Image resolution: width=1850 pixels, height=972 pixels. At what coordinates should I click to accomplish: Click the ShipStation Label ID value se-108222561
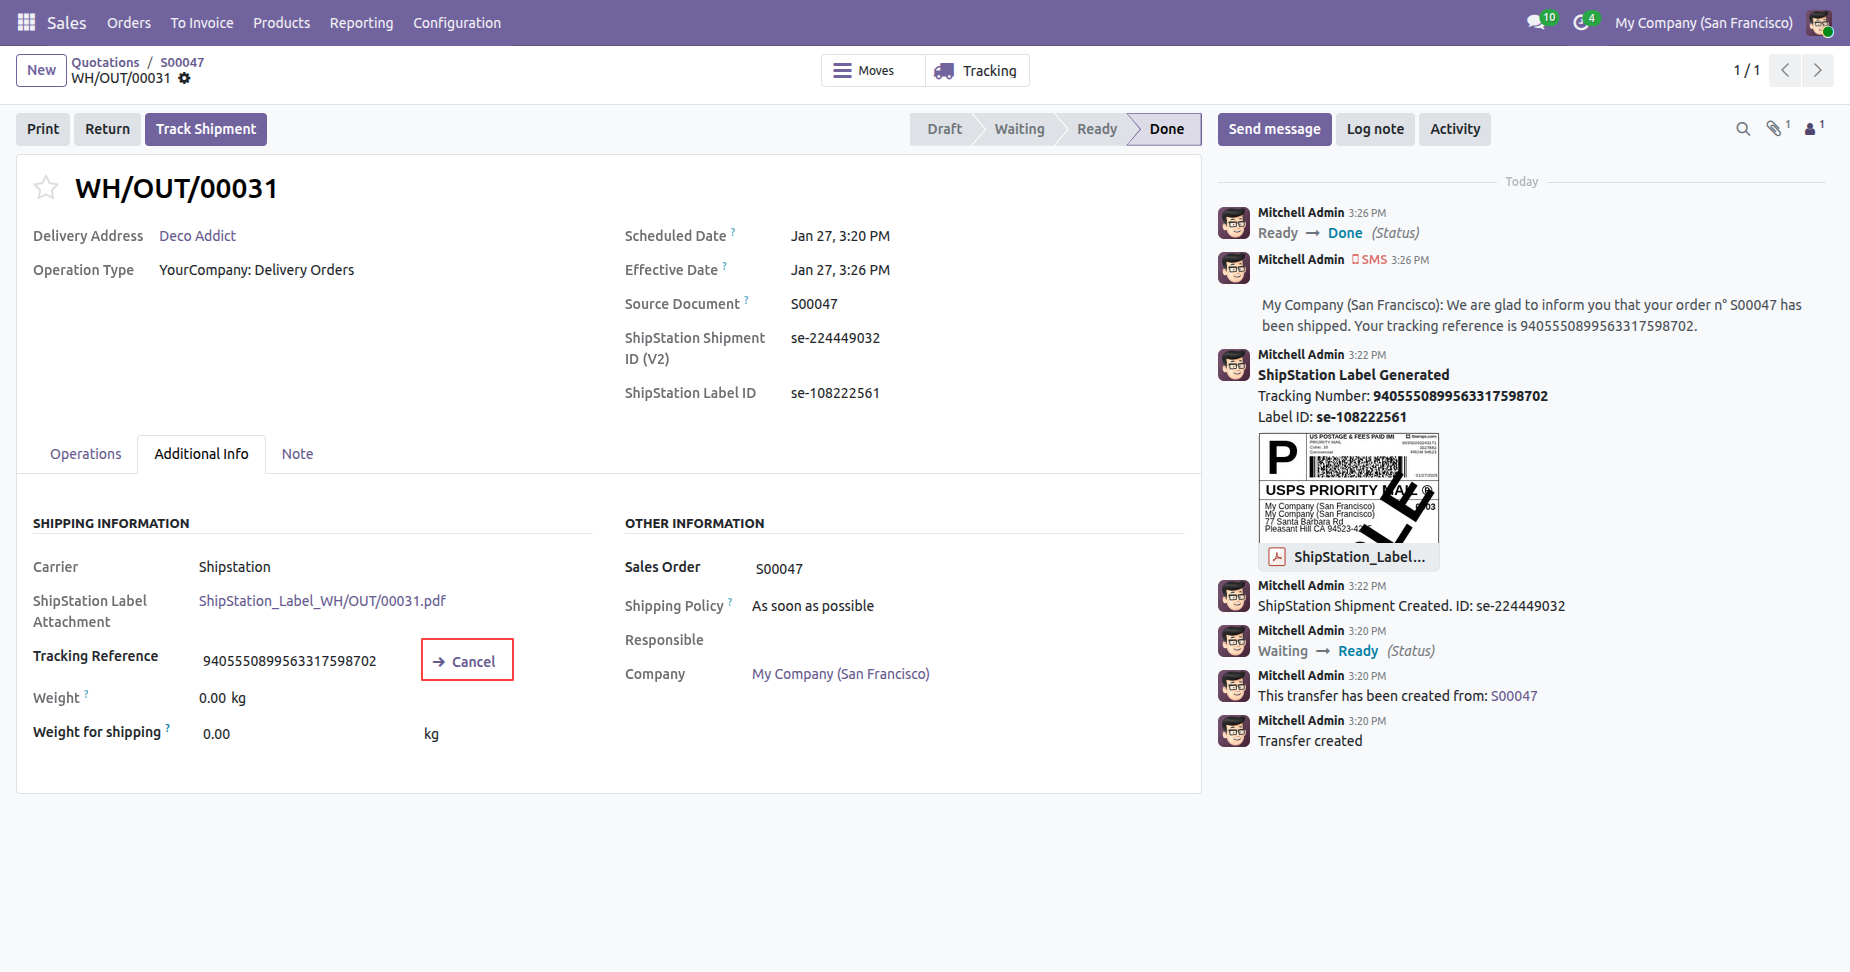tap(835, 393)
